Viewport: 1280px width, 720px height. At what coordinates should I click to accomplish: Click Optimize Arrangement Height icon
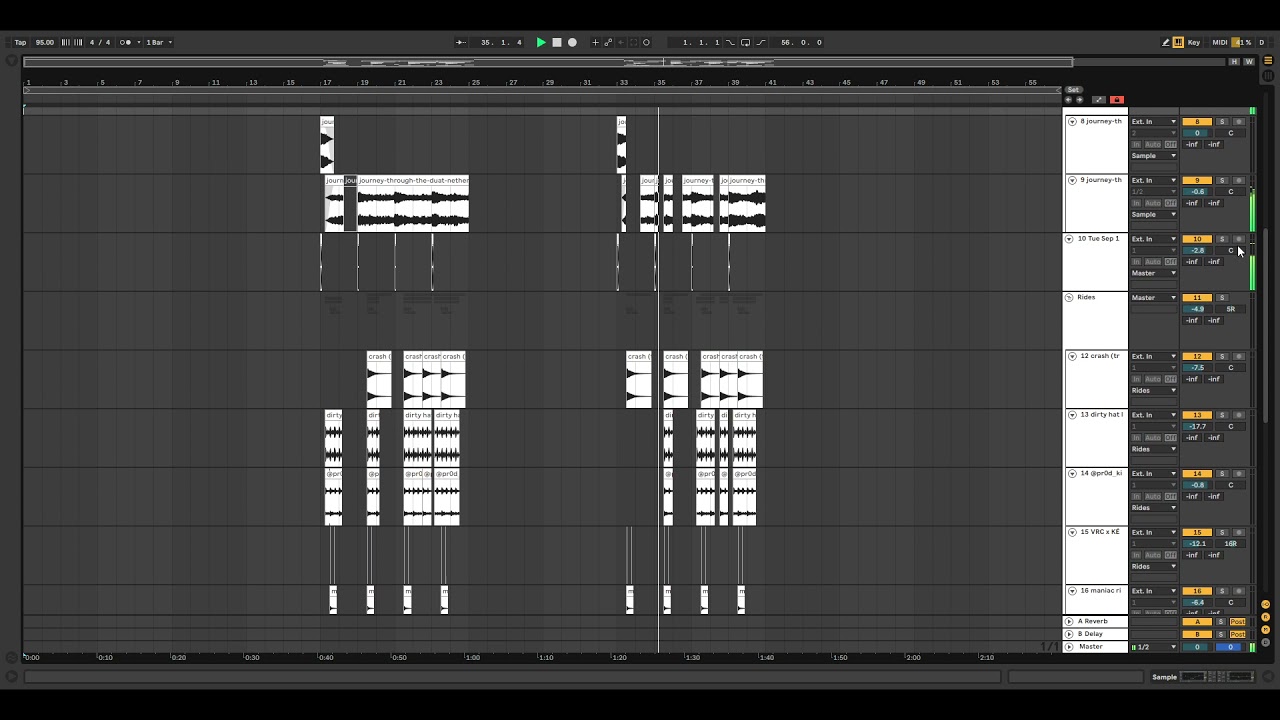coord(1099,100)
